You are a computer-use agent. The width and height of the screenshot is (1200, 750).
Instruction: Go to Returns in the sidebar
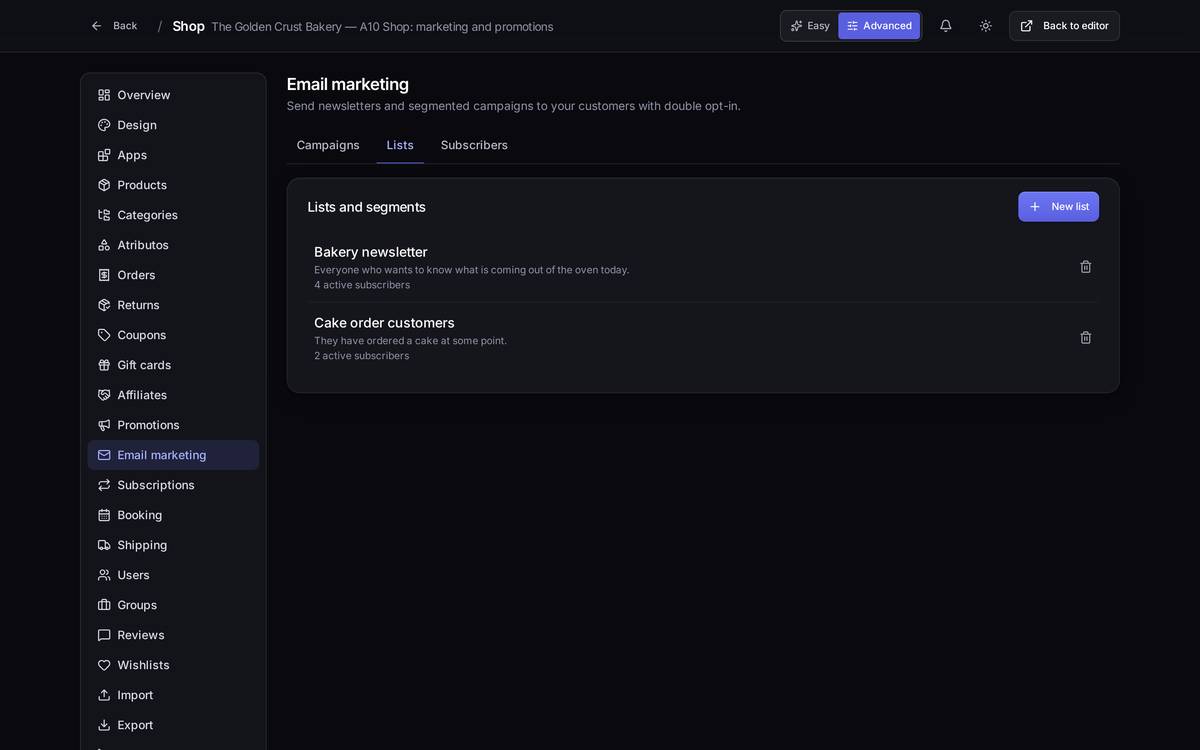173,305
